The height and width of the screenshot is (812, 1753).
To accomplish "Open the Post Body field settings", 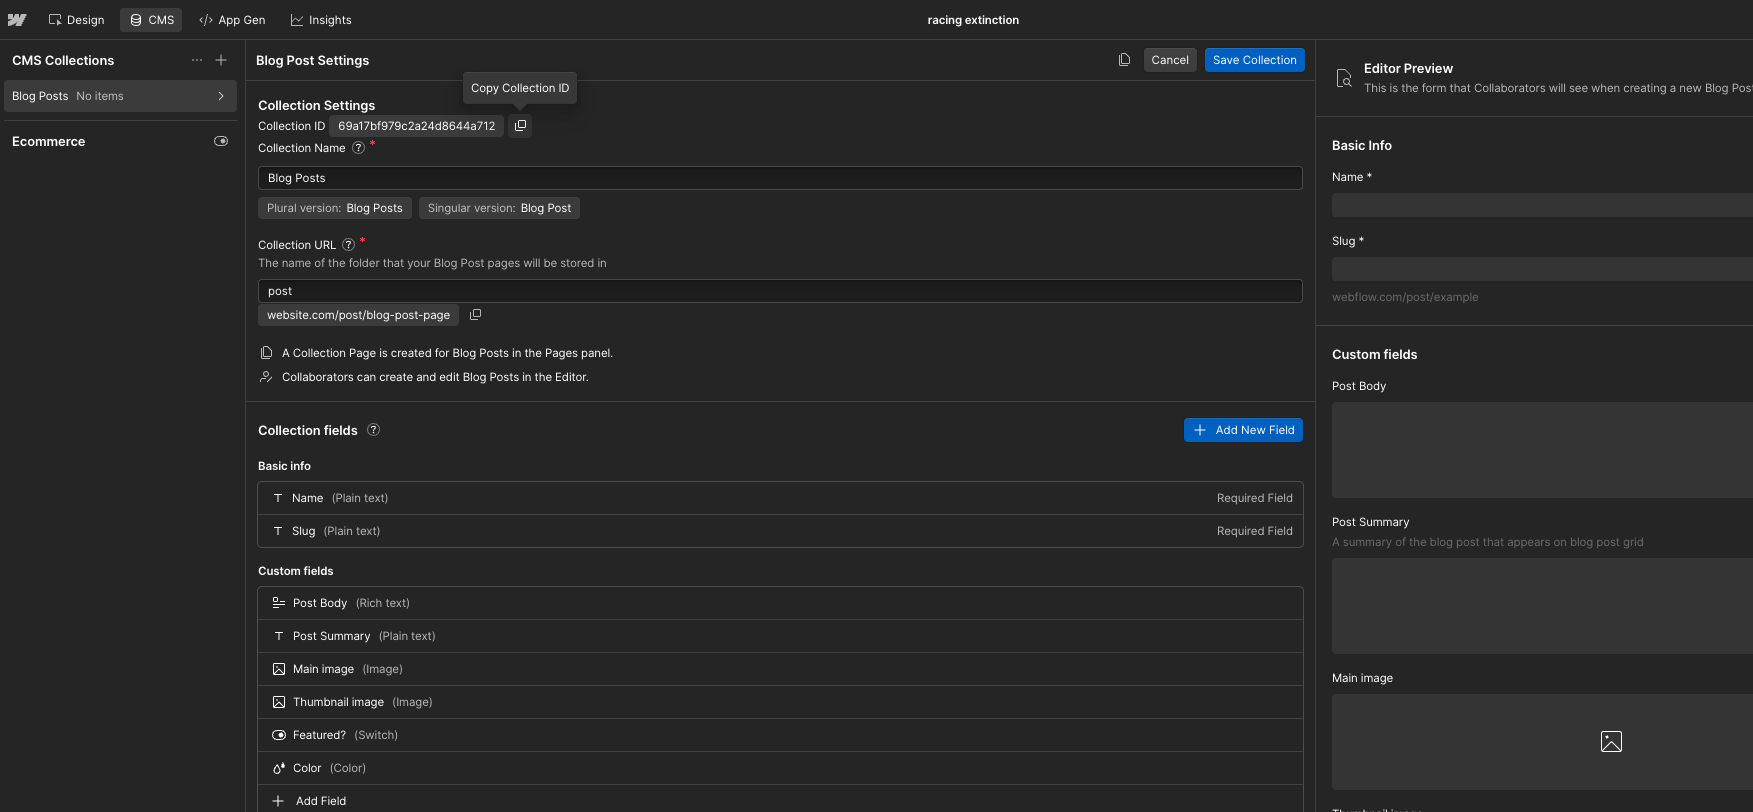I will (x=780, y=603).
